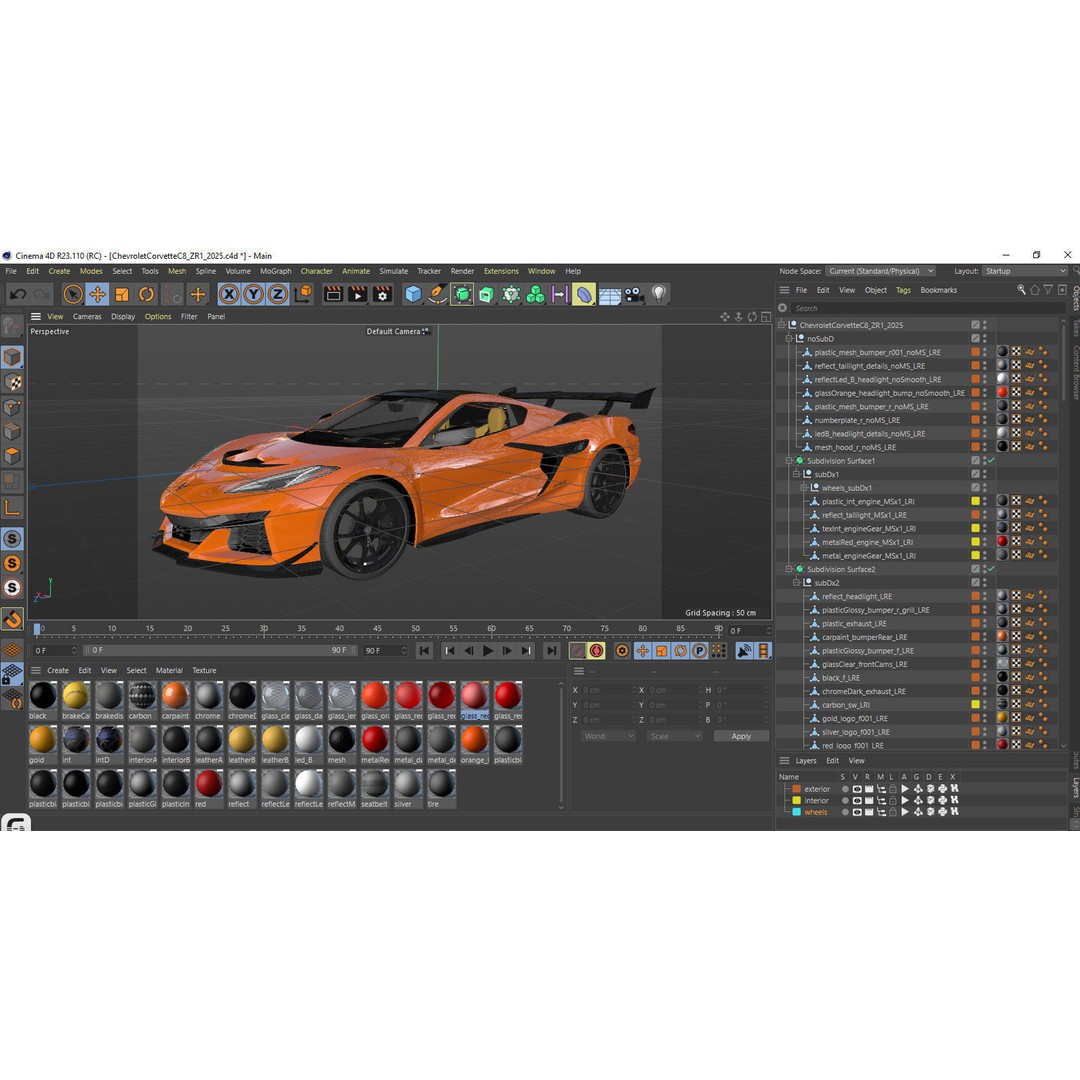Click the Light bulb icon

point(658,295)
